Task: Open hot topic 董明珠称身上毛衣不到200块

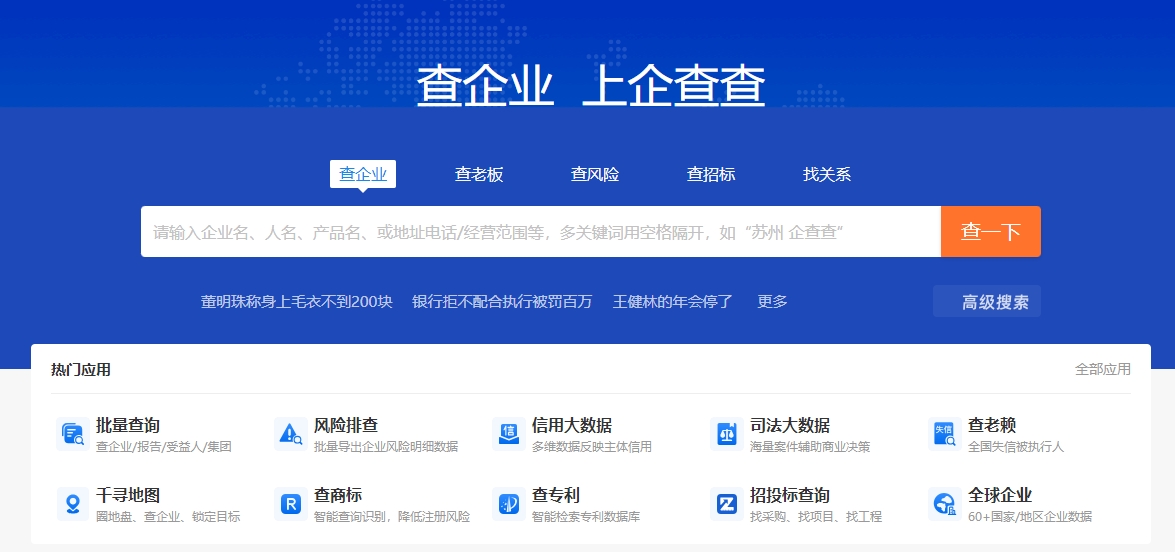Action: click(297, 302)
